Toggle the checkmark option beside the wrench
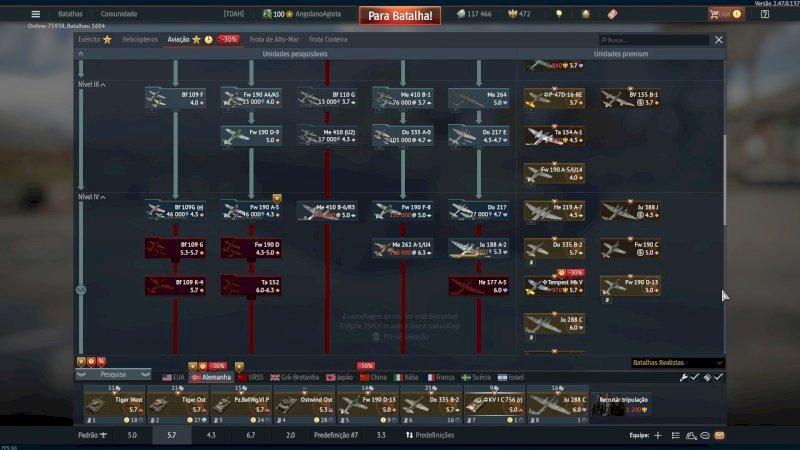800x450 pixels. point(695,377)
